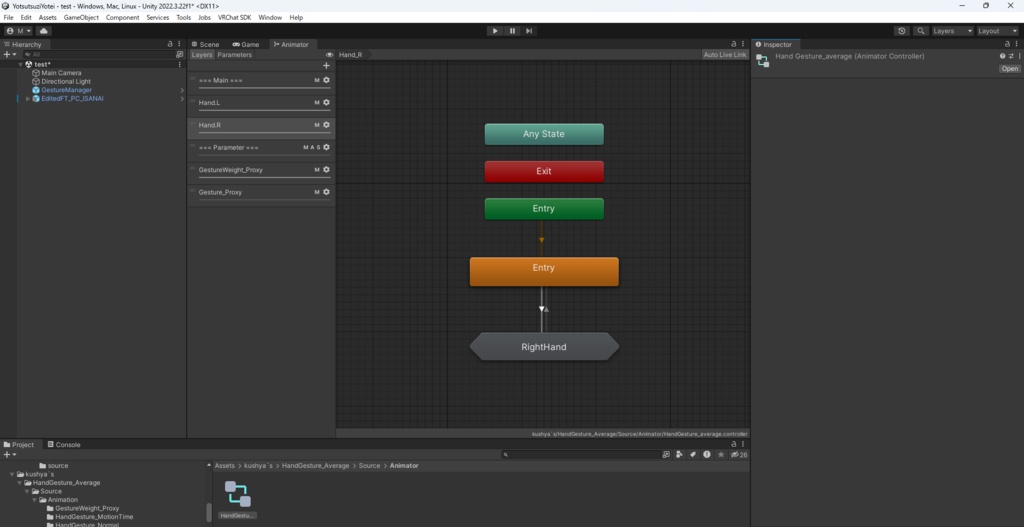Open the Component menu

point(122,18)
